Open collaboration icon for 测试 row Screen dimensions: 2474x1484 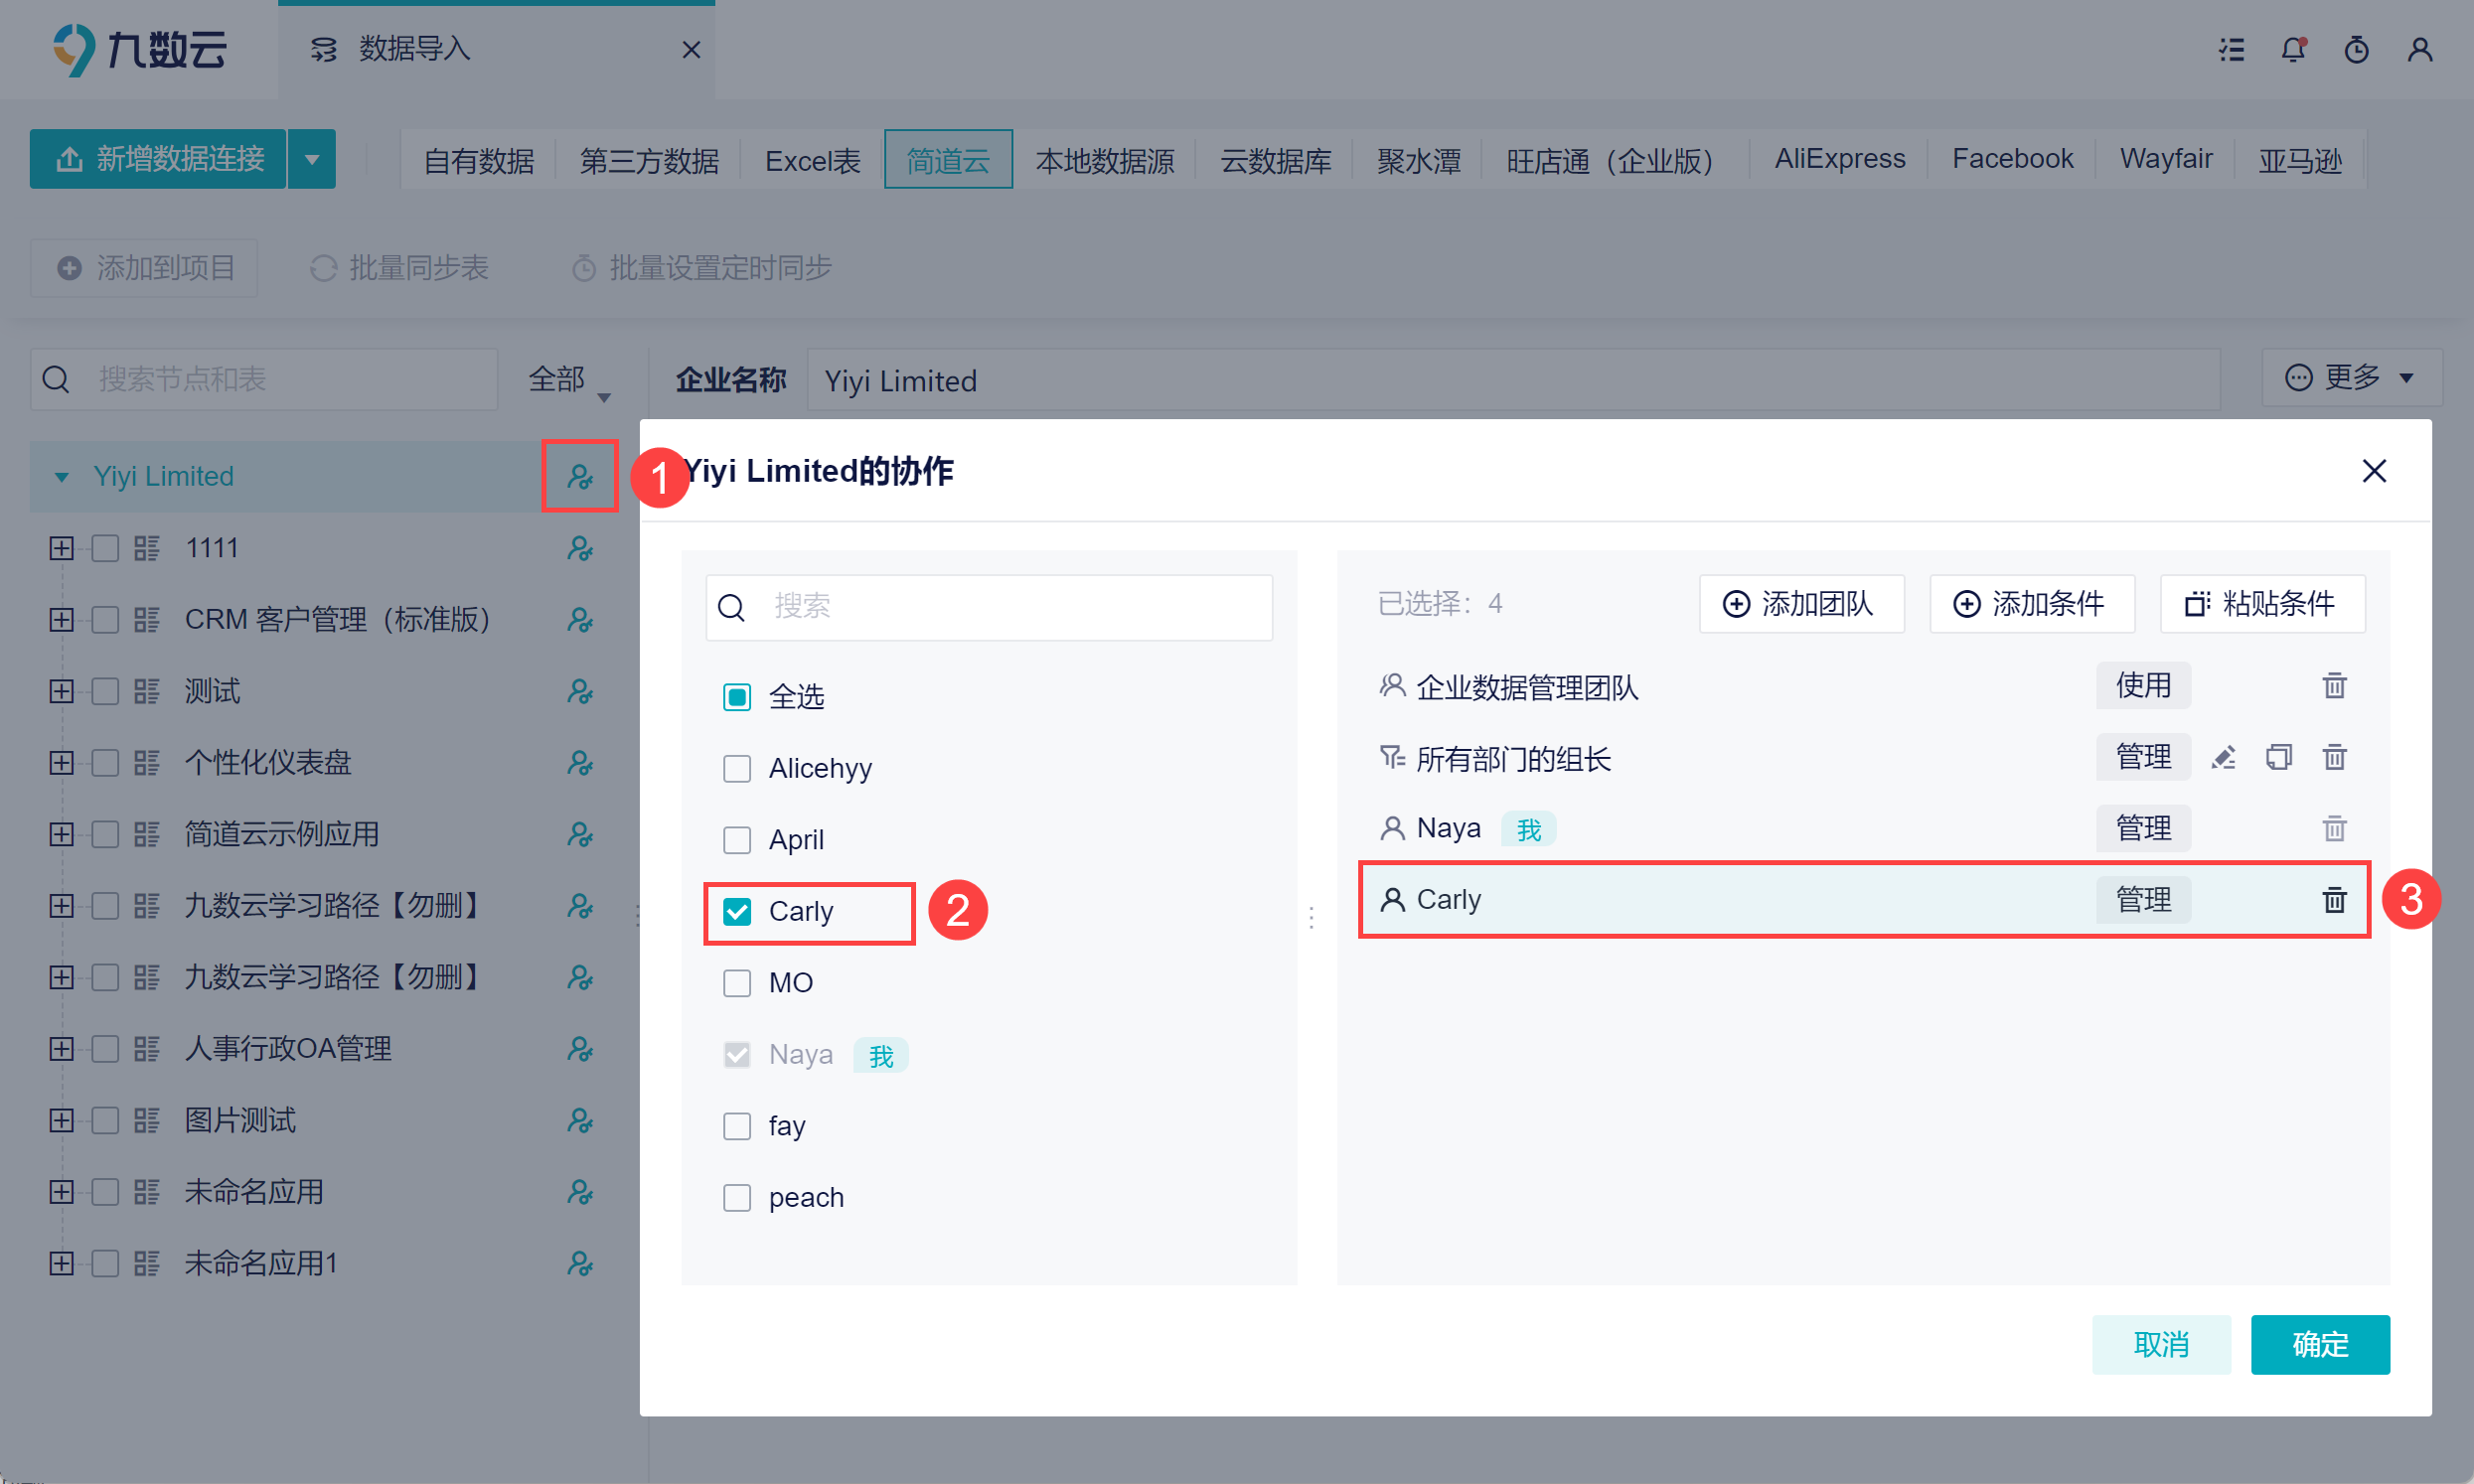pyautogui.click(x=580, y=691)
